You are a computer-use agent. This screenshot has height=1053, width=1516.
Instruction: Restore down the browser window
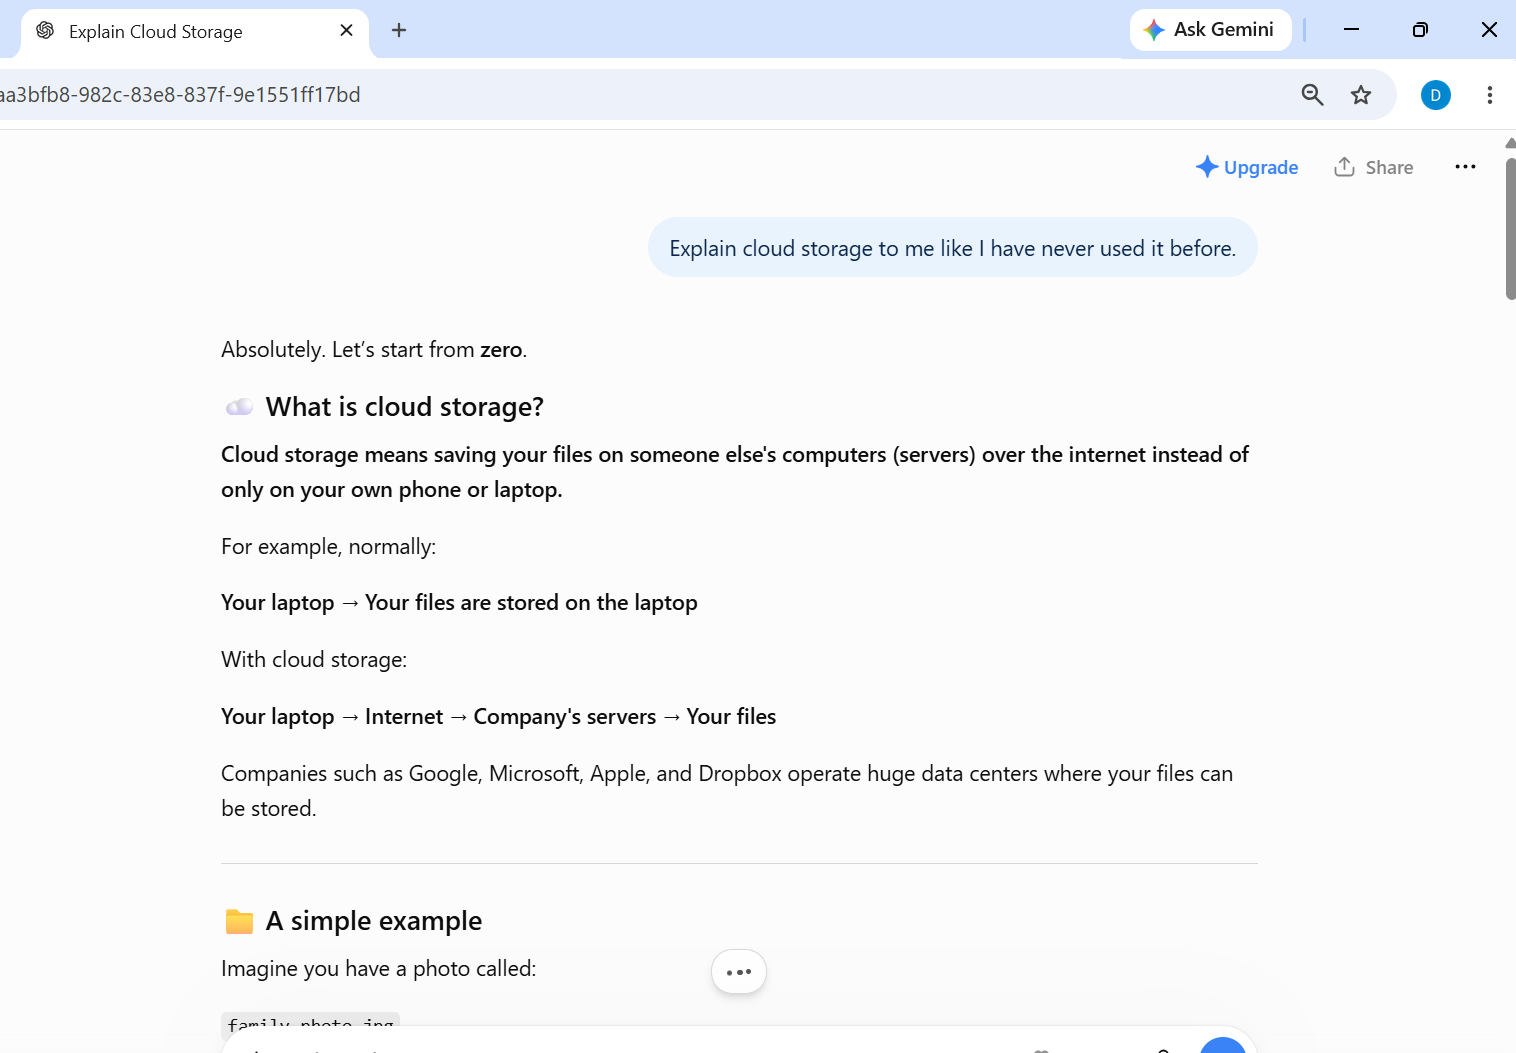1420,30
